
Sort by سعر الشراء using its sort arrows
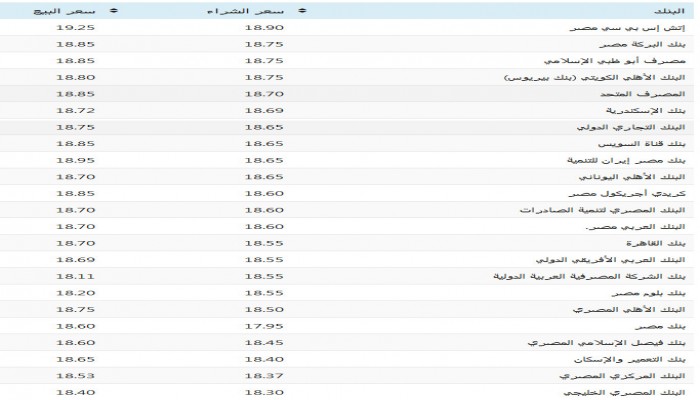click(302, 11)
